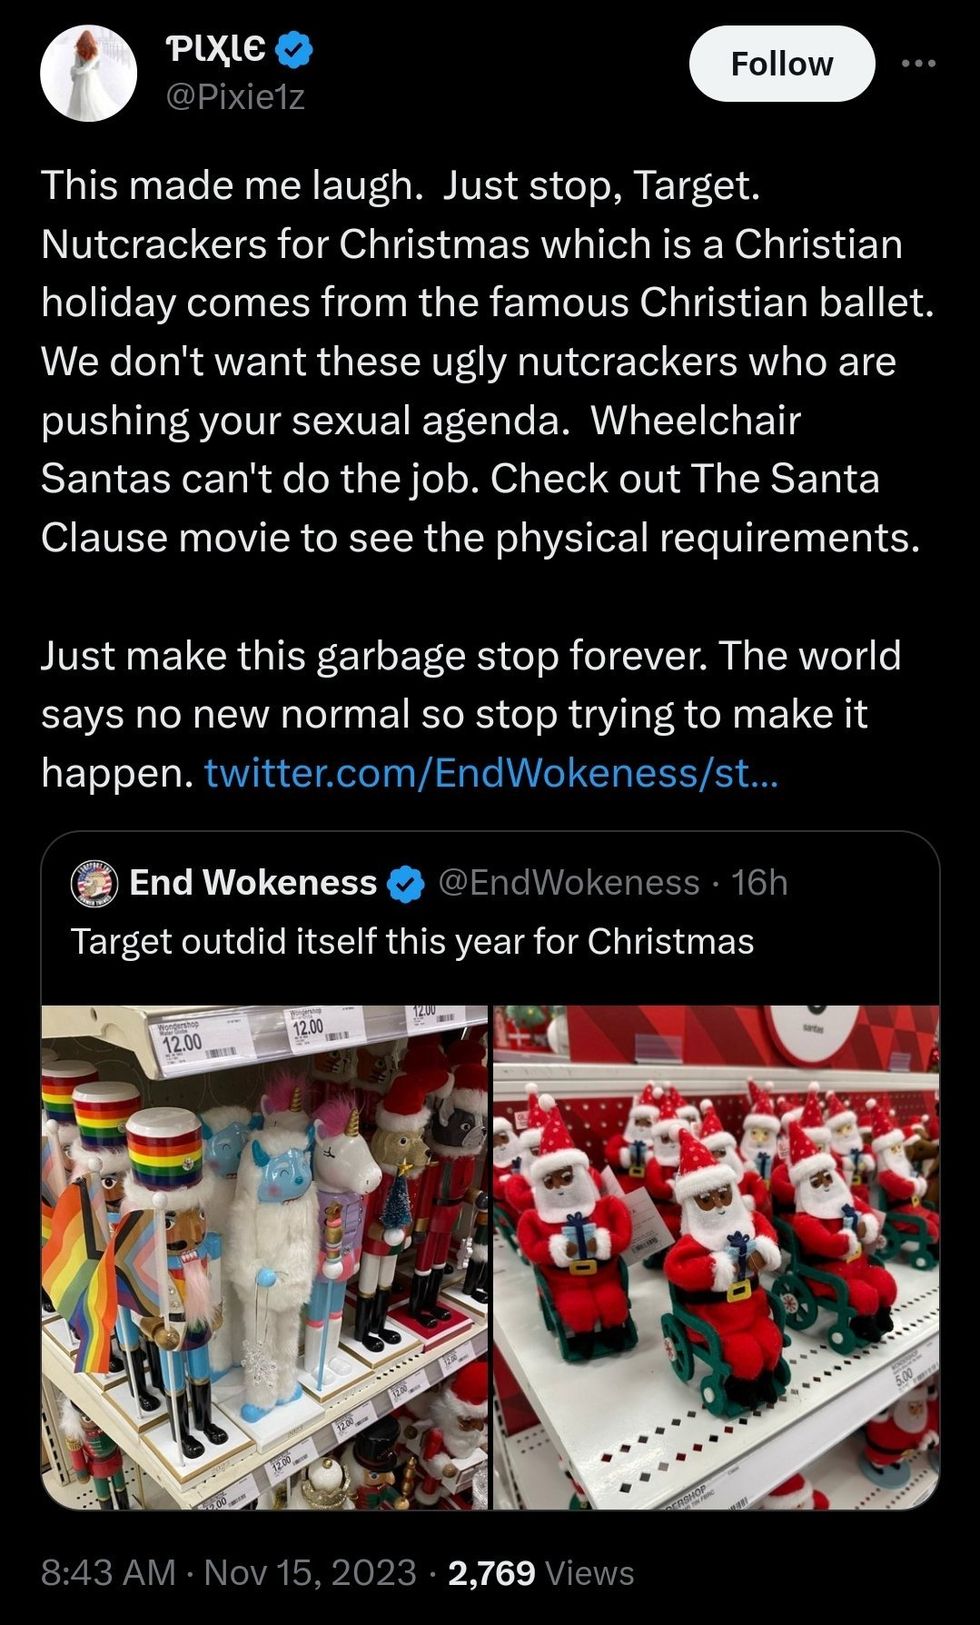The height and width of the screenshot is (1625, 980).
Task: Select the @EndWokeness handle in quoted post
Action: (x=569, y=883)
